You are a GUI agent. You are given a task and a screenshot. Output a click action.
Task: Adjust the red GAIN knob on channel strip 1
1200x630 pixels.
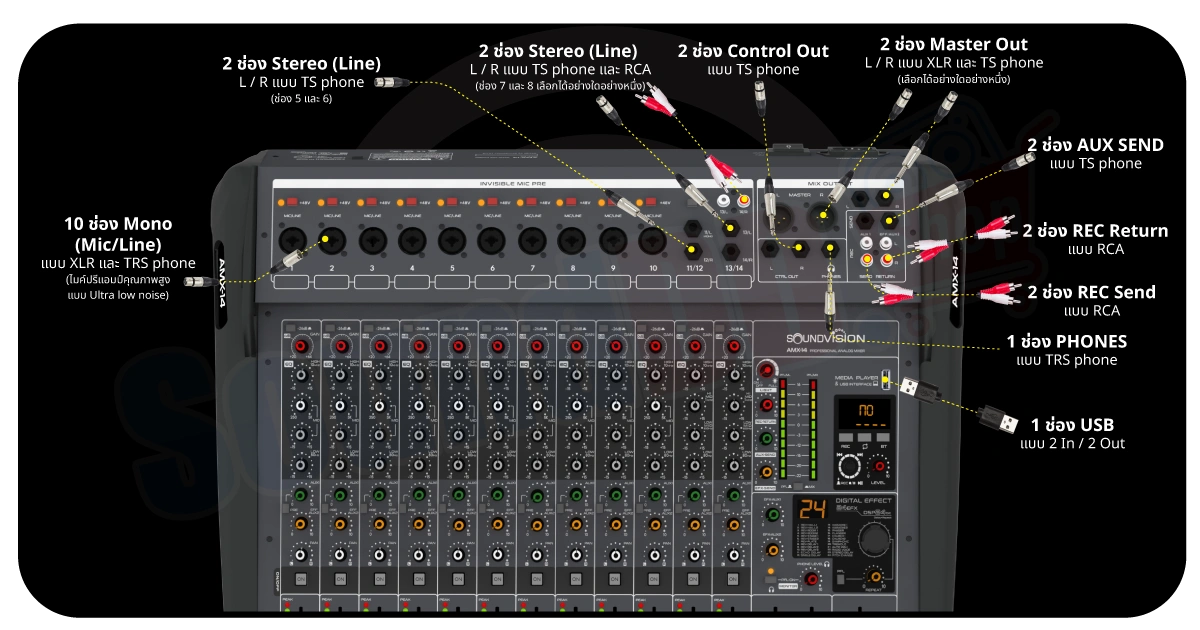coord(301,346)
